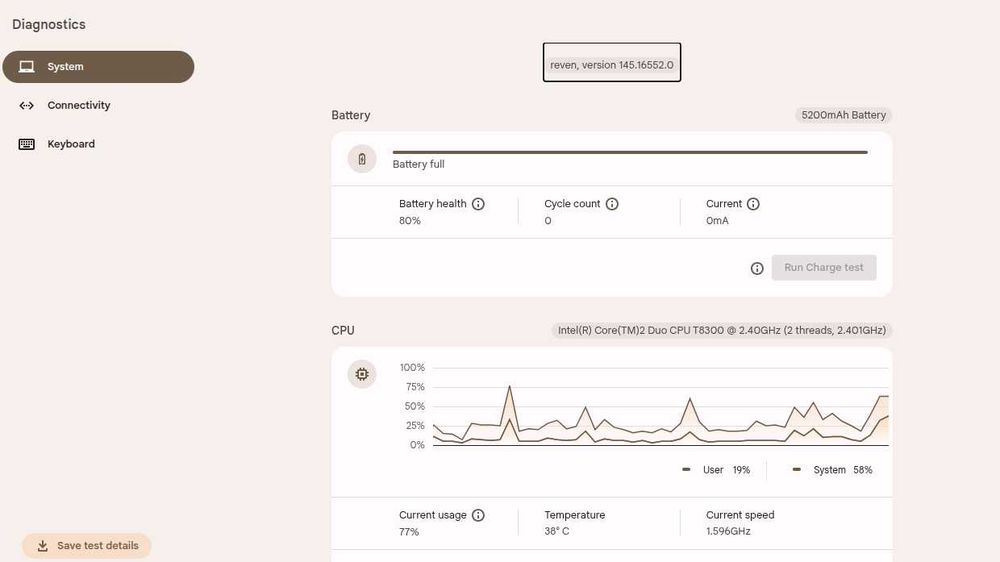Show Cycle count info tooltip
The height and width of the screenshot is (562, 1000).
(x=612, y=204)
